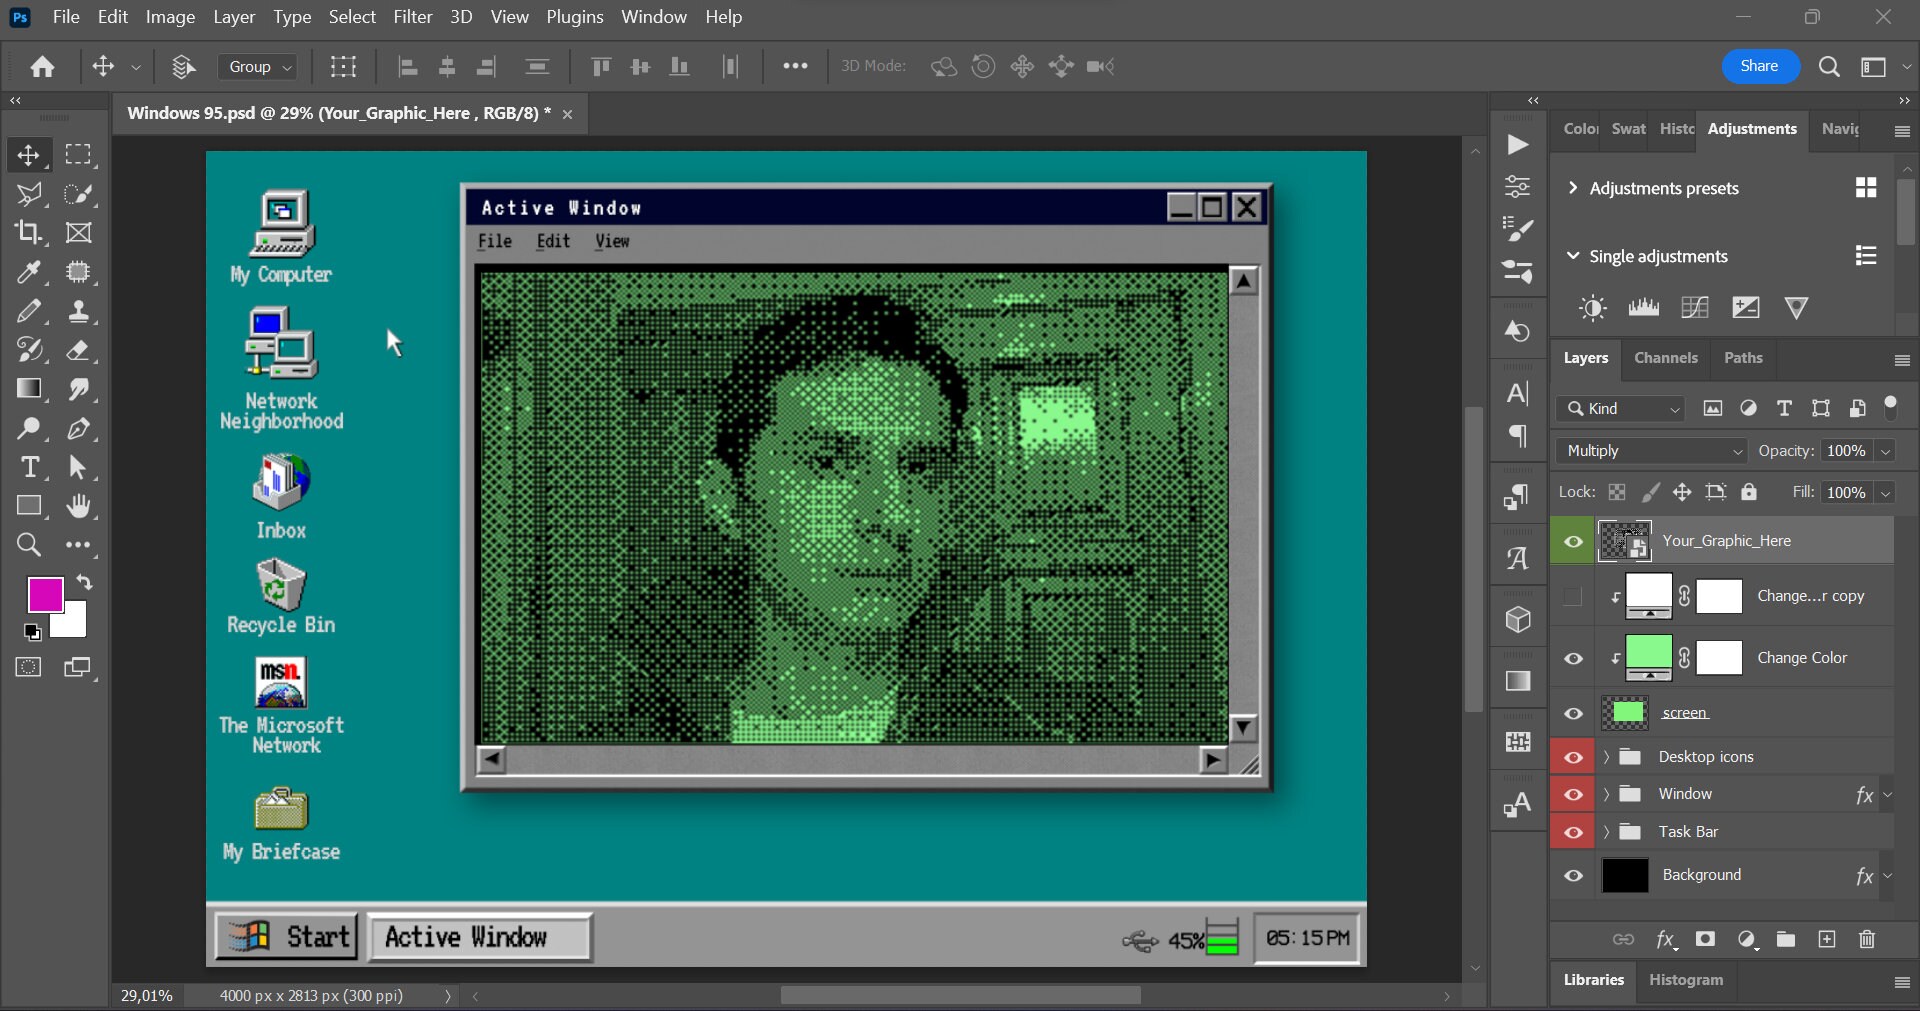Viewport: 1920px width, 1011px height.
Task: Select the Horizontal Type tool
Action: tap(29, 467)
